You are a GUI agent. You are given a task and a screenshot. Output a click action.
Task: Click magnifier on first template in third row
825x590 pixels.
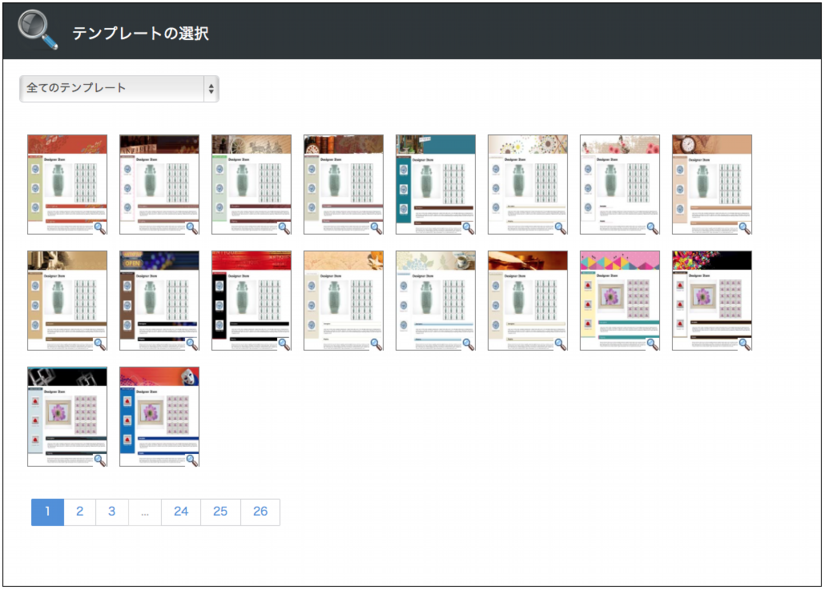coord(99,459)
